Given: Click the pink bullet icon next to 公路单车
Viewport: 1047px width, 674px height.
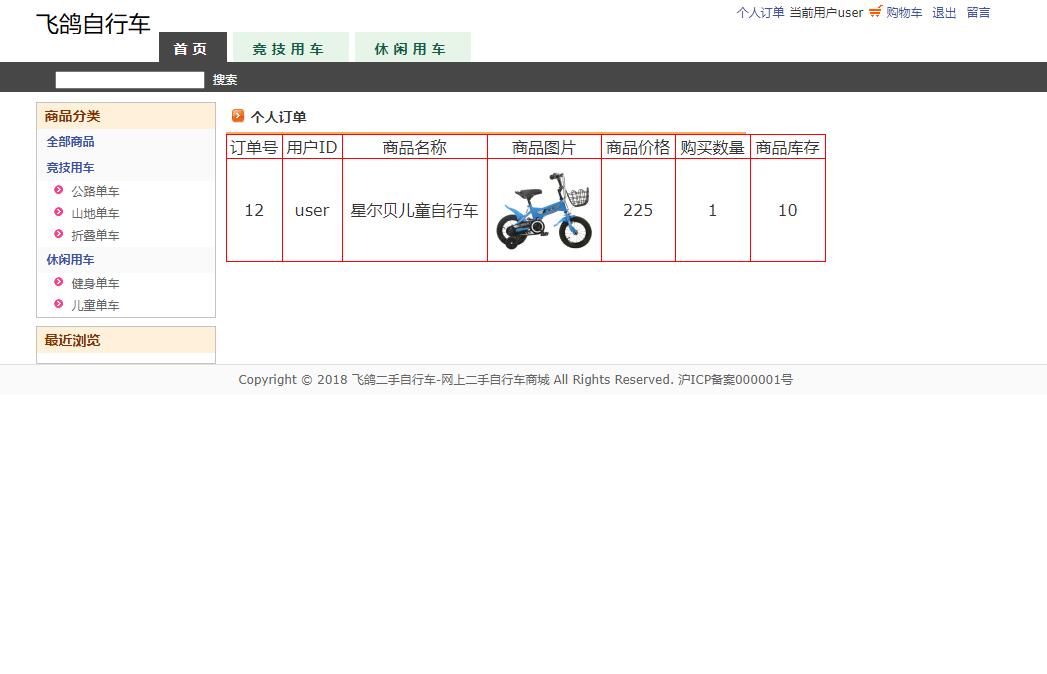Looking at the screenshot, I should click(x=59, y=190).
